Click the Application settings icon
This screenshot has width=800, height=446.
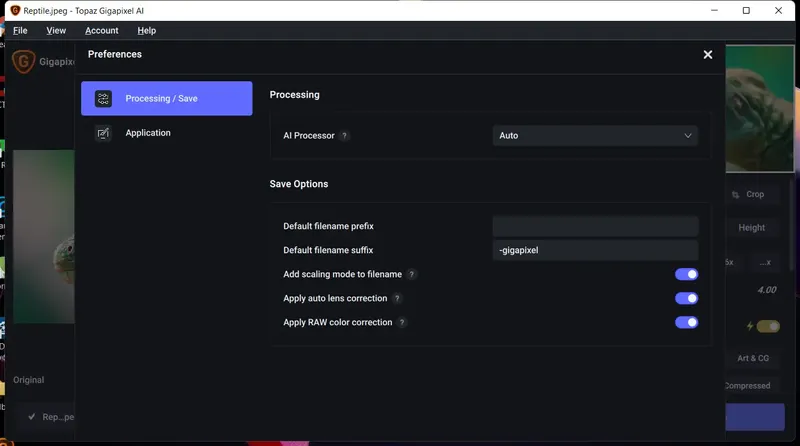click(103, 133)
